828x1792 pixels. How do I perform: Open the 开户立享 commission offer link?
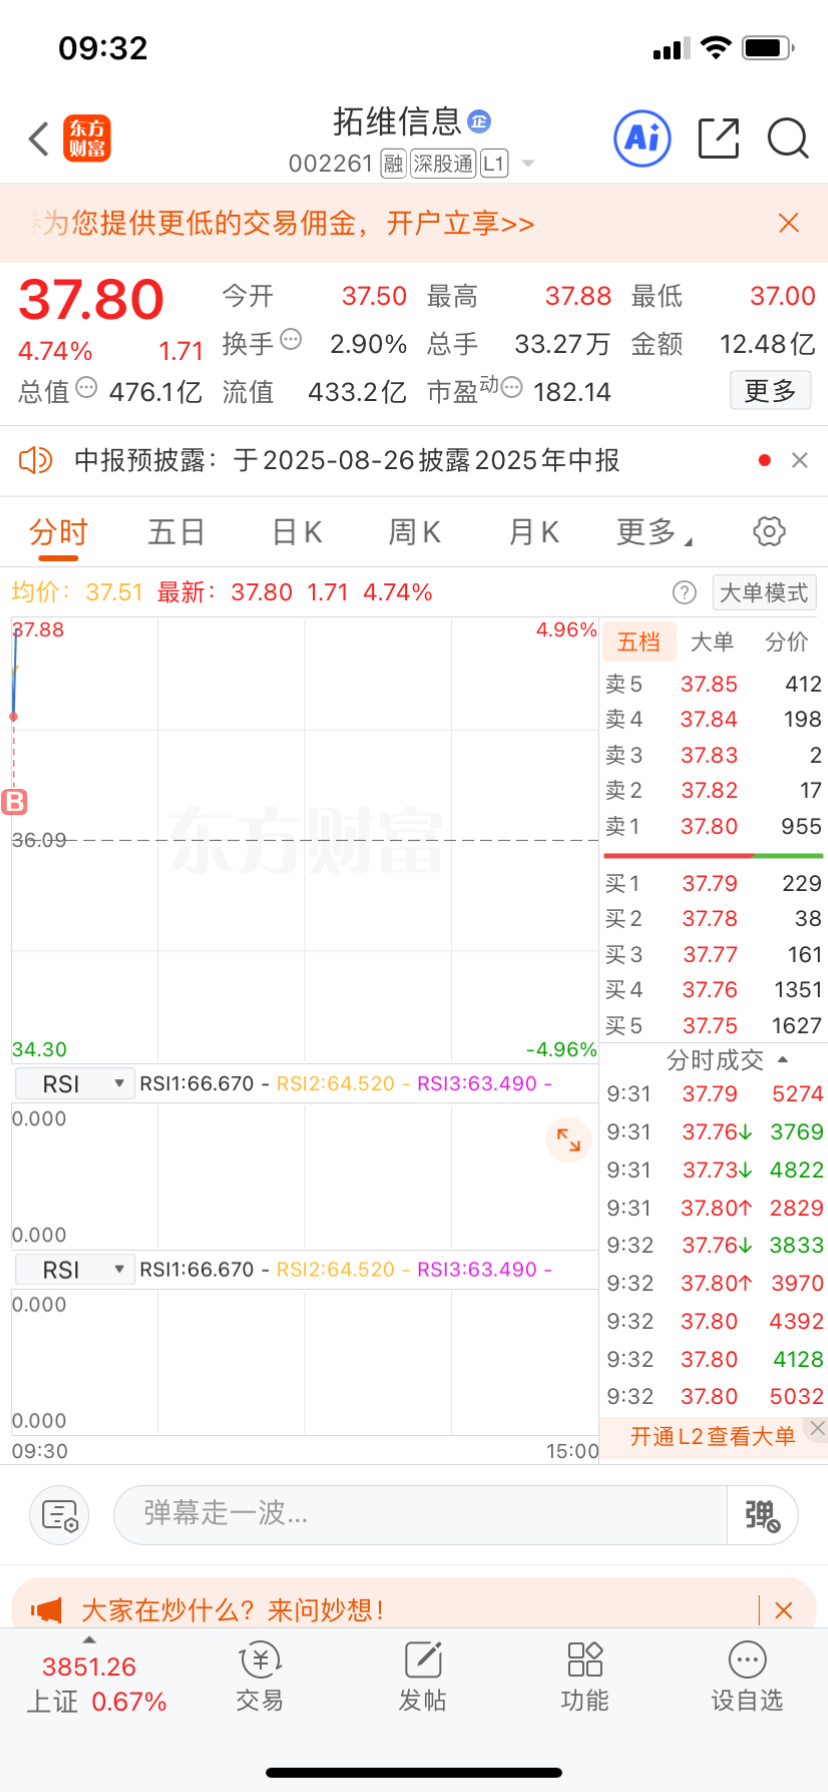(460, 223)
